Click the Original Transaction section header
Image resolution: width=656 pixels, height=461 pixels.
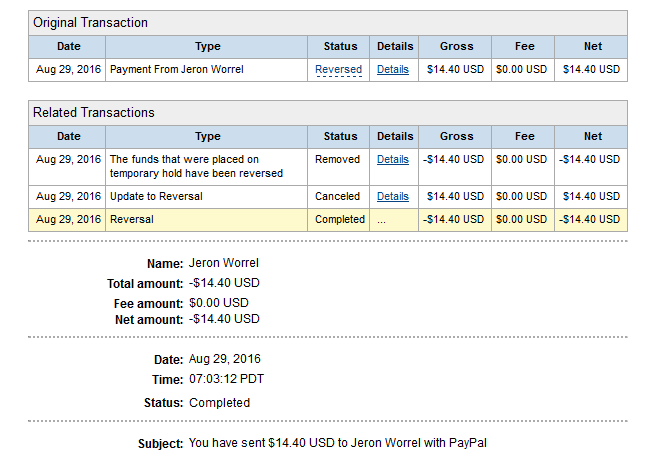[x=328, y=23]
